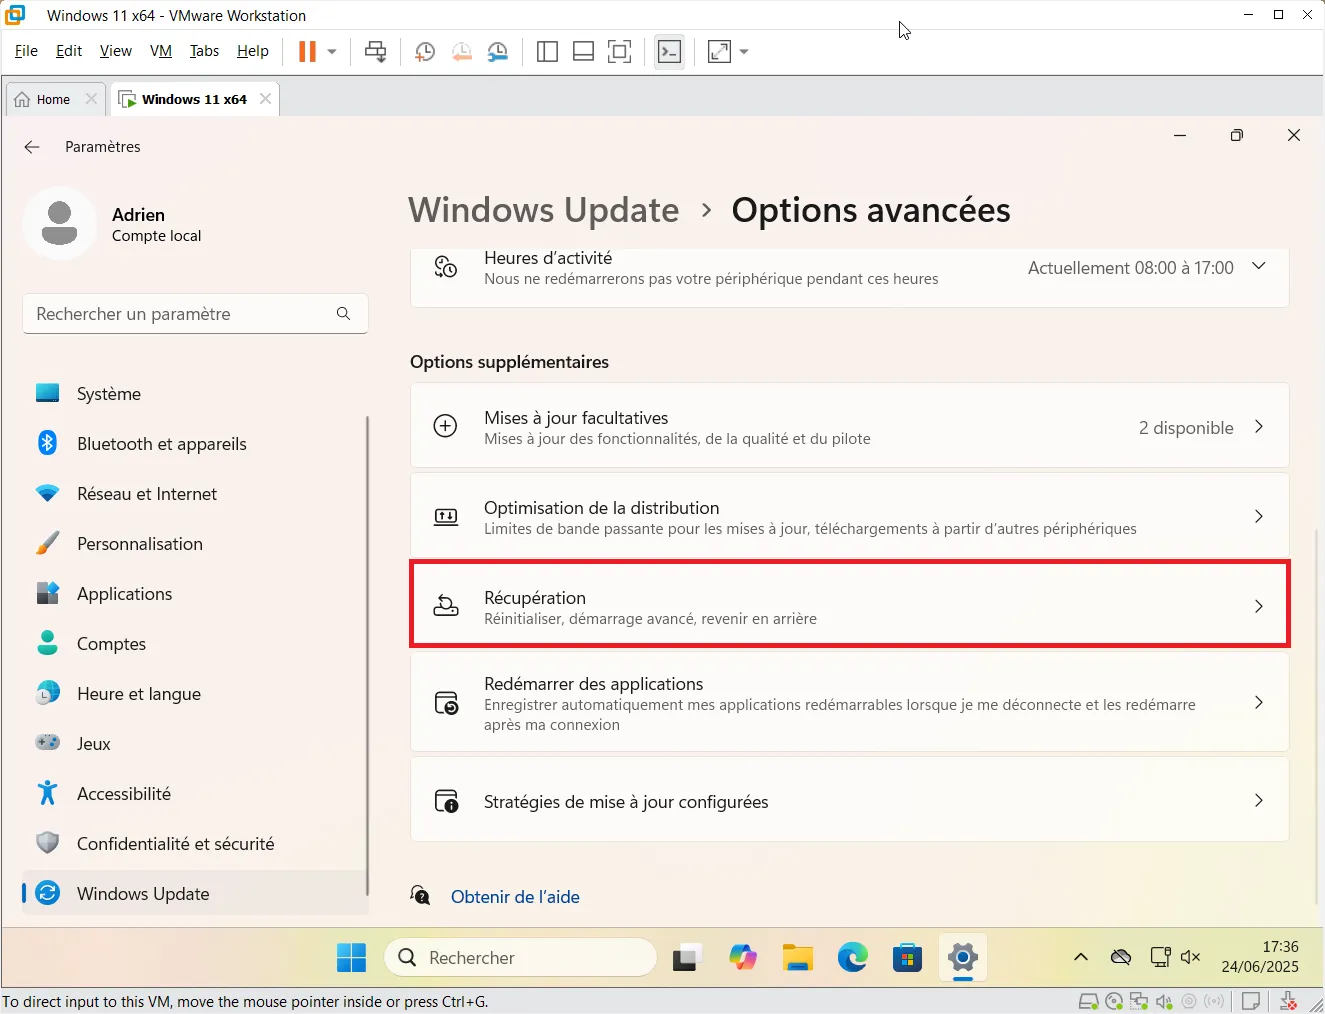Open the Adrien account profile
1325x1014 pixels.
click(x=112, y=224)
